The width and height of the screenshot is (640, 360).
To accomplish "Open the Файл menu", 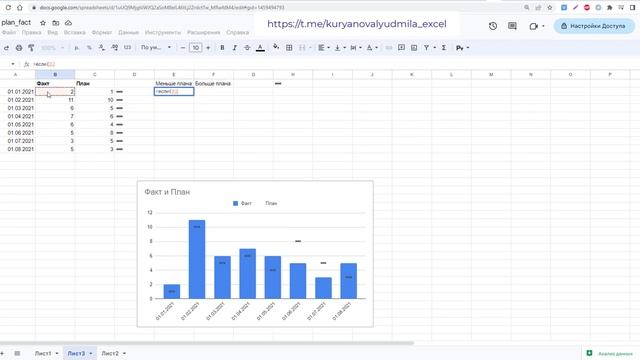I will pyautogui.click(x=9, y=32).
